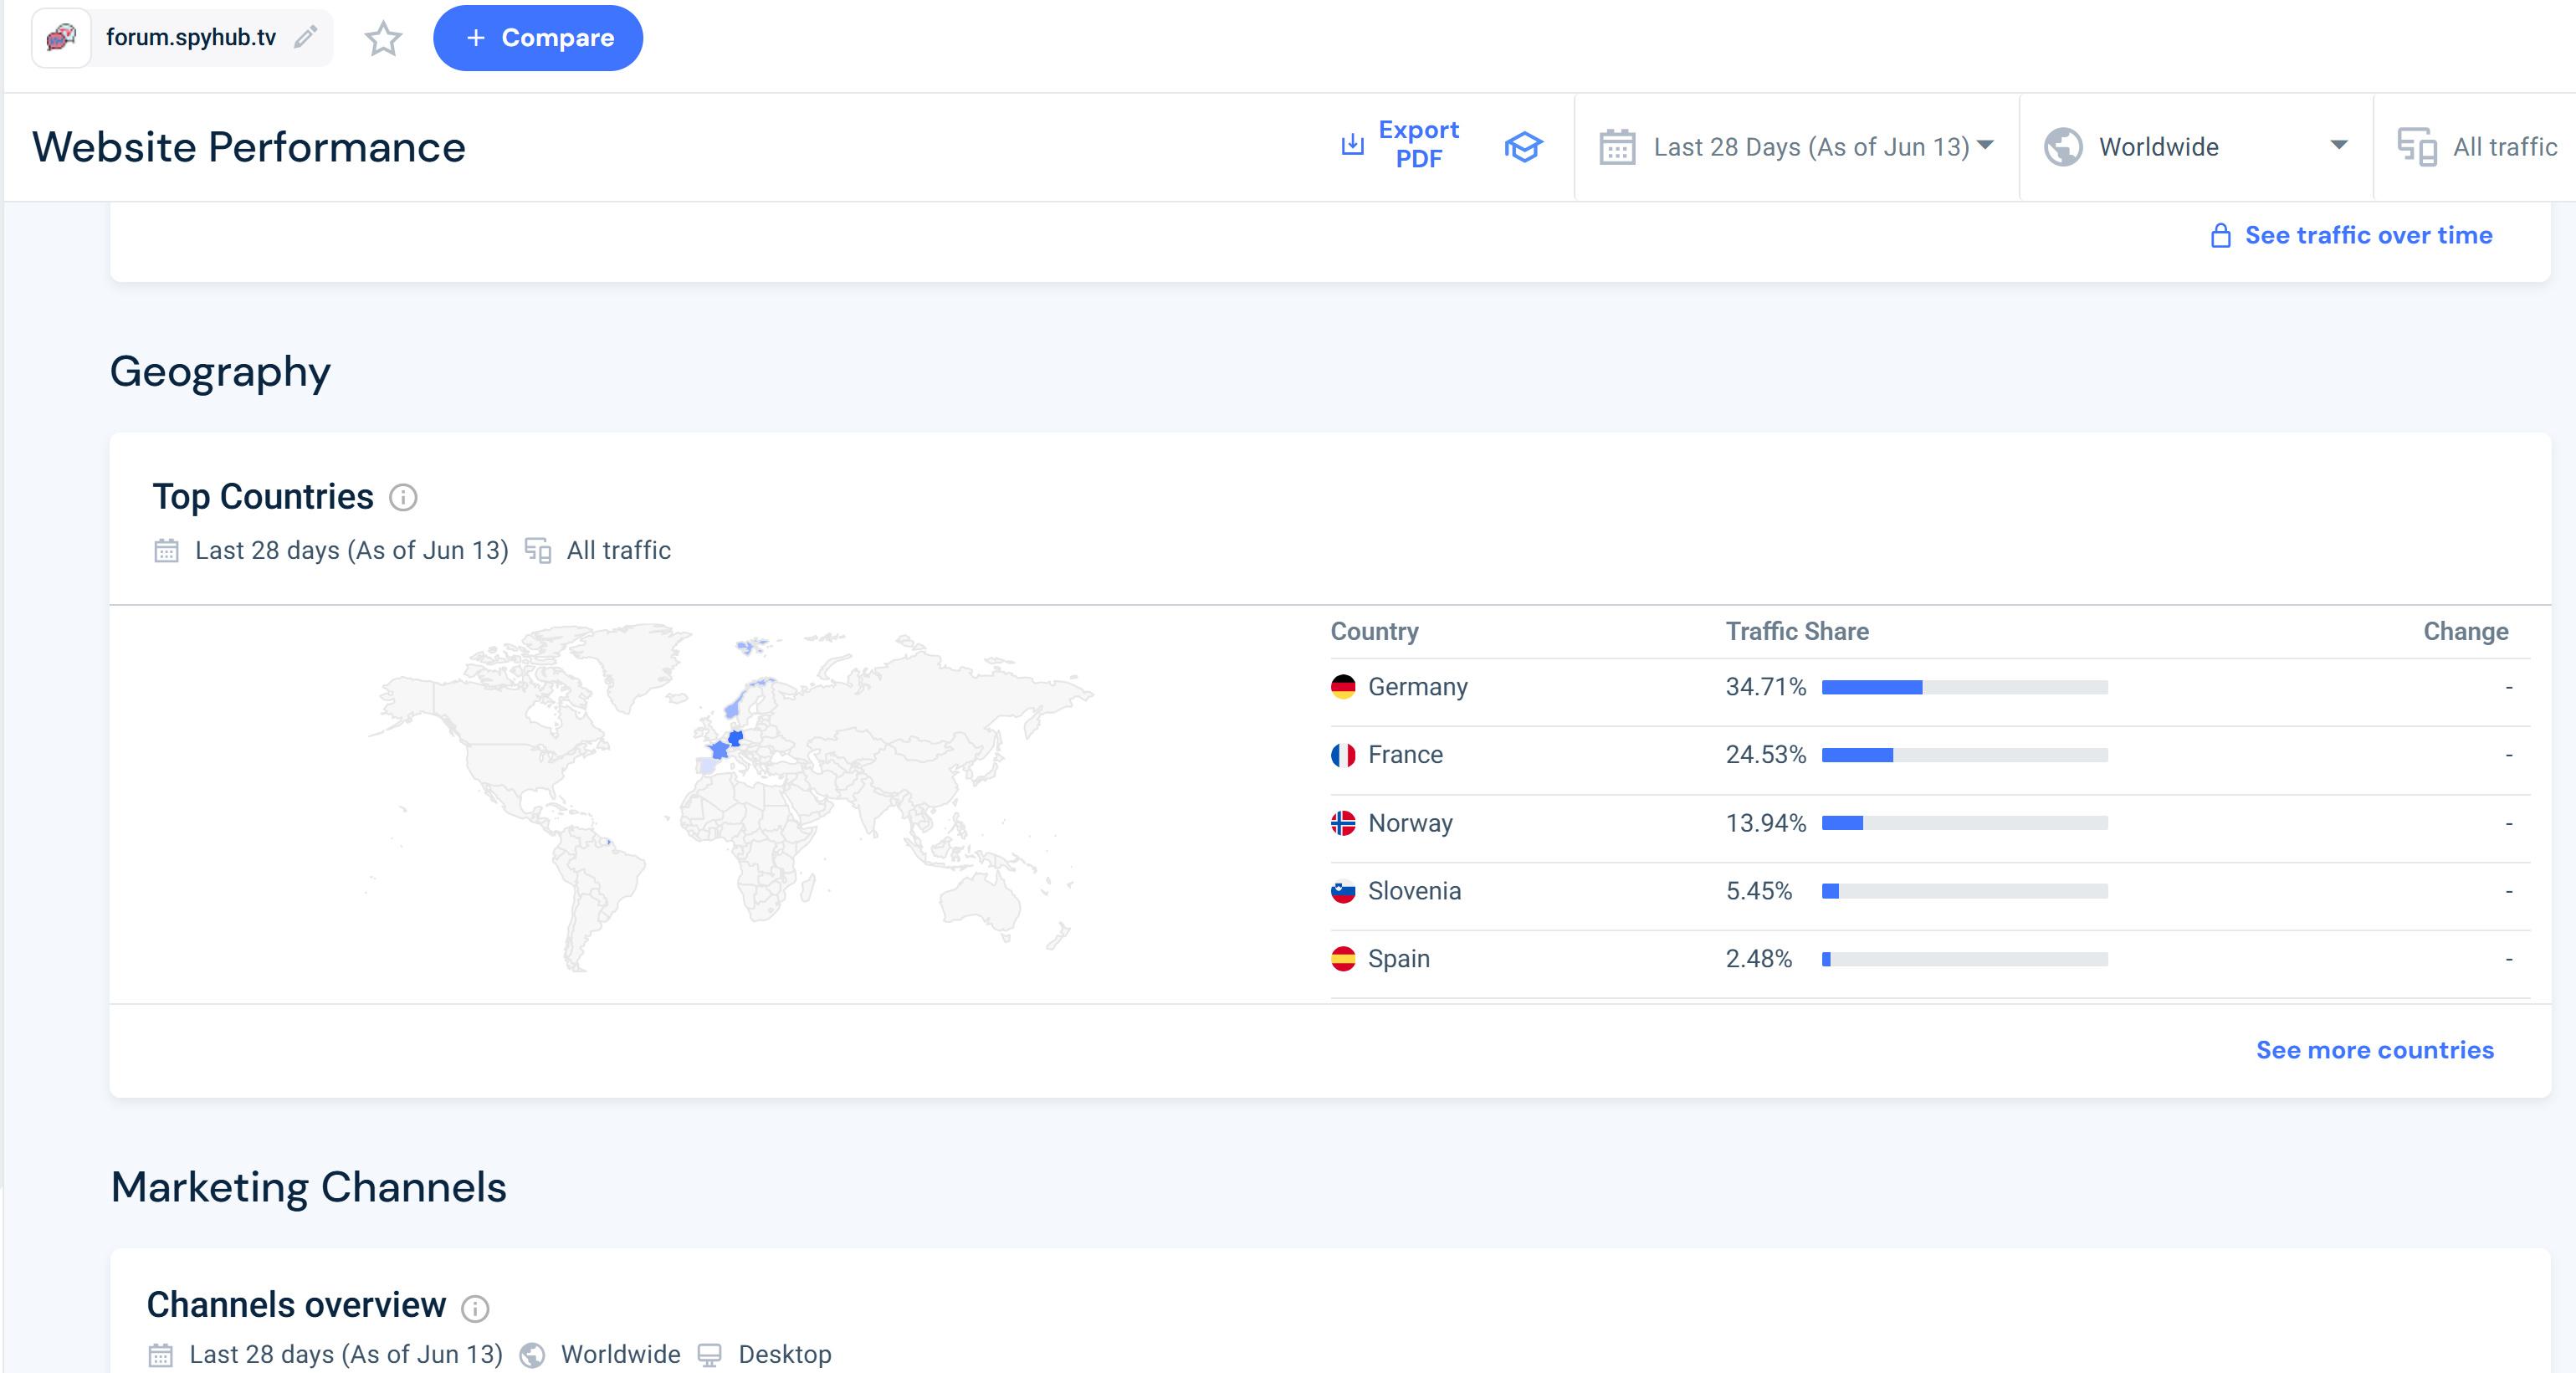
Task: Select the France country row
Action: [1405, 755]
